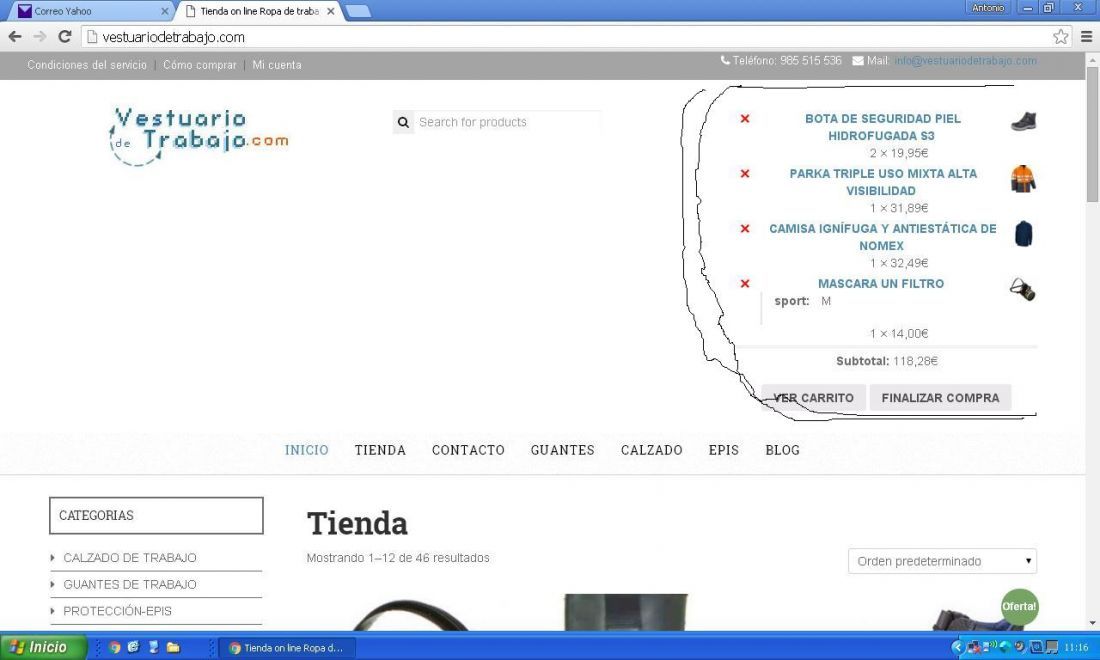Expand hidden system tray icons arrow

click(x=957, y=647)
